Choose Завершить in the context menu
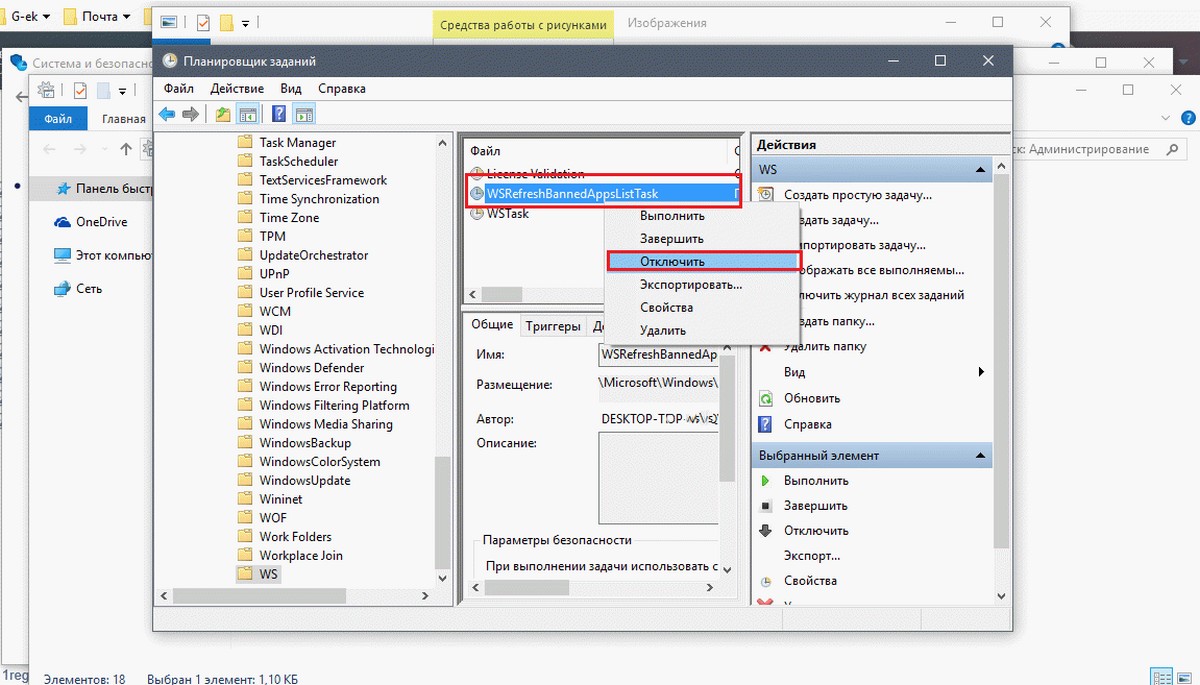The image size is (1200, 685). pos(701,239)
